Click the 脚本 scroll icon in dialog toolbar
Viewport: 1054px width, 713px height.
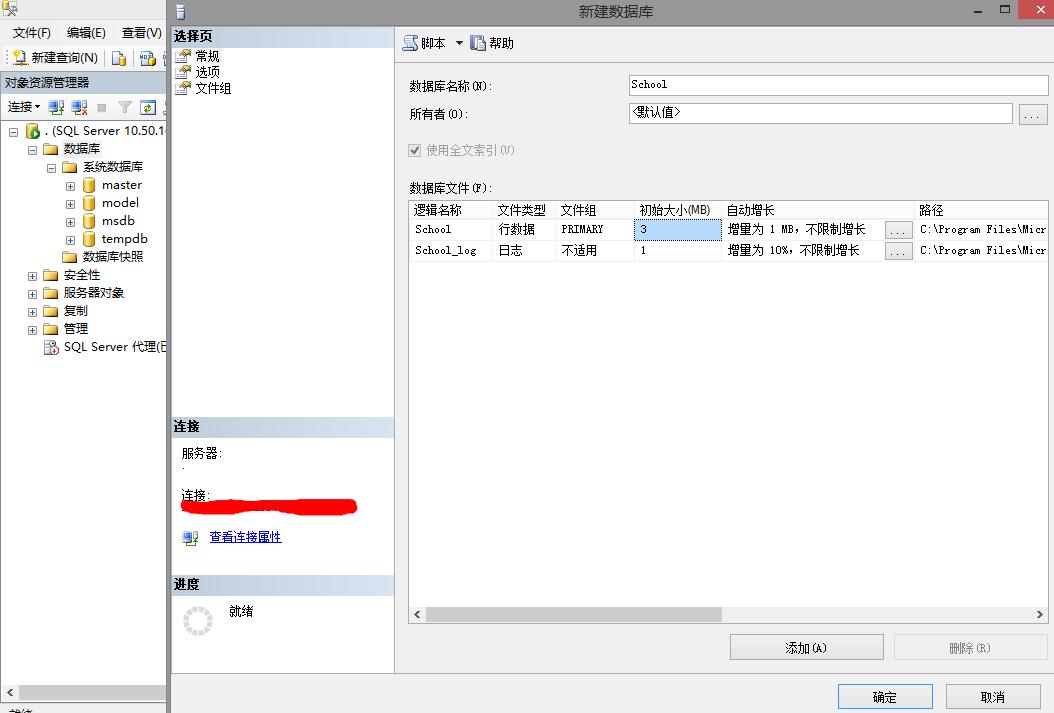coord(411,42)
